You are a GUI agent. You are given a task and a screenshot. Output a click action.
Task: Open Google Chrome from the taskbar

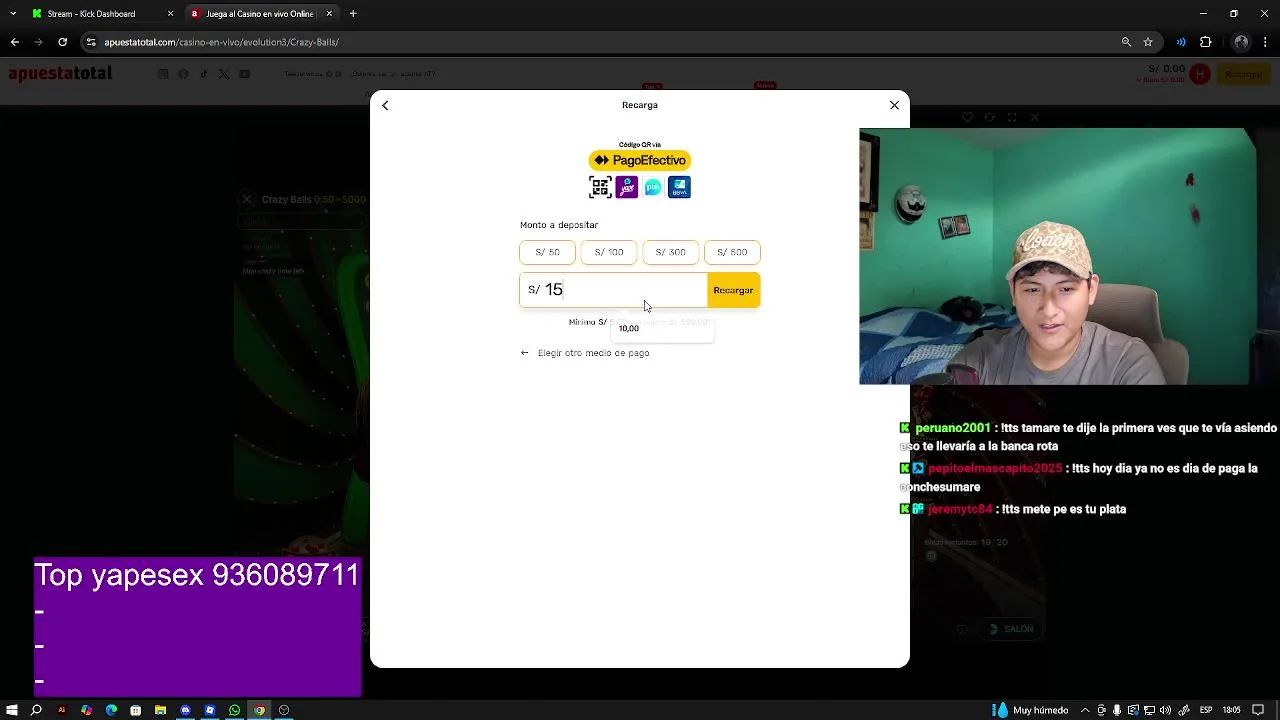259,710
